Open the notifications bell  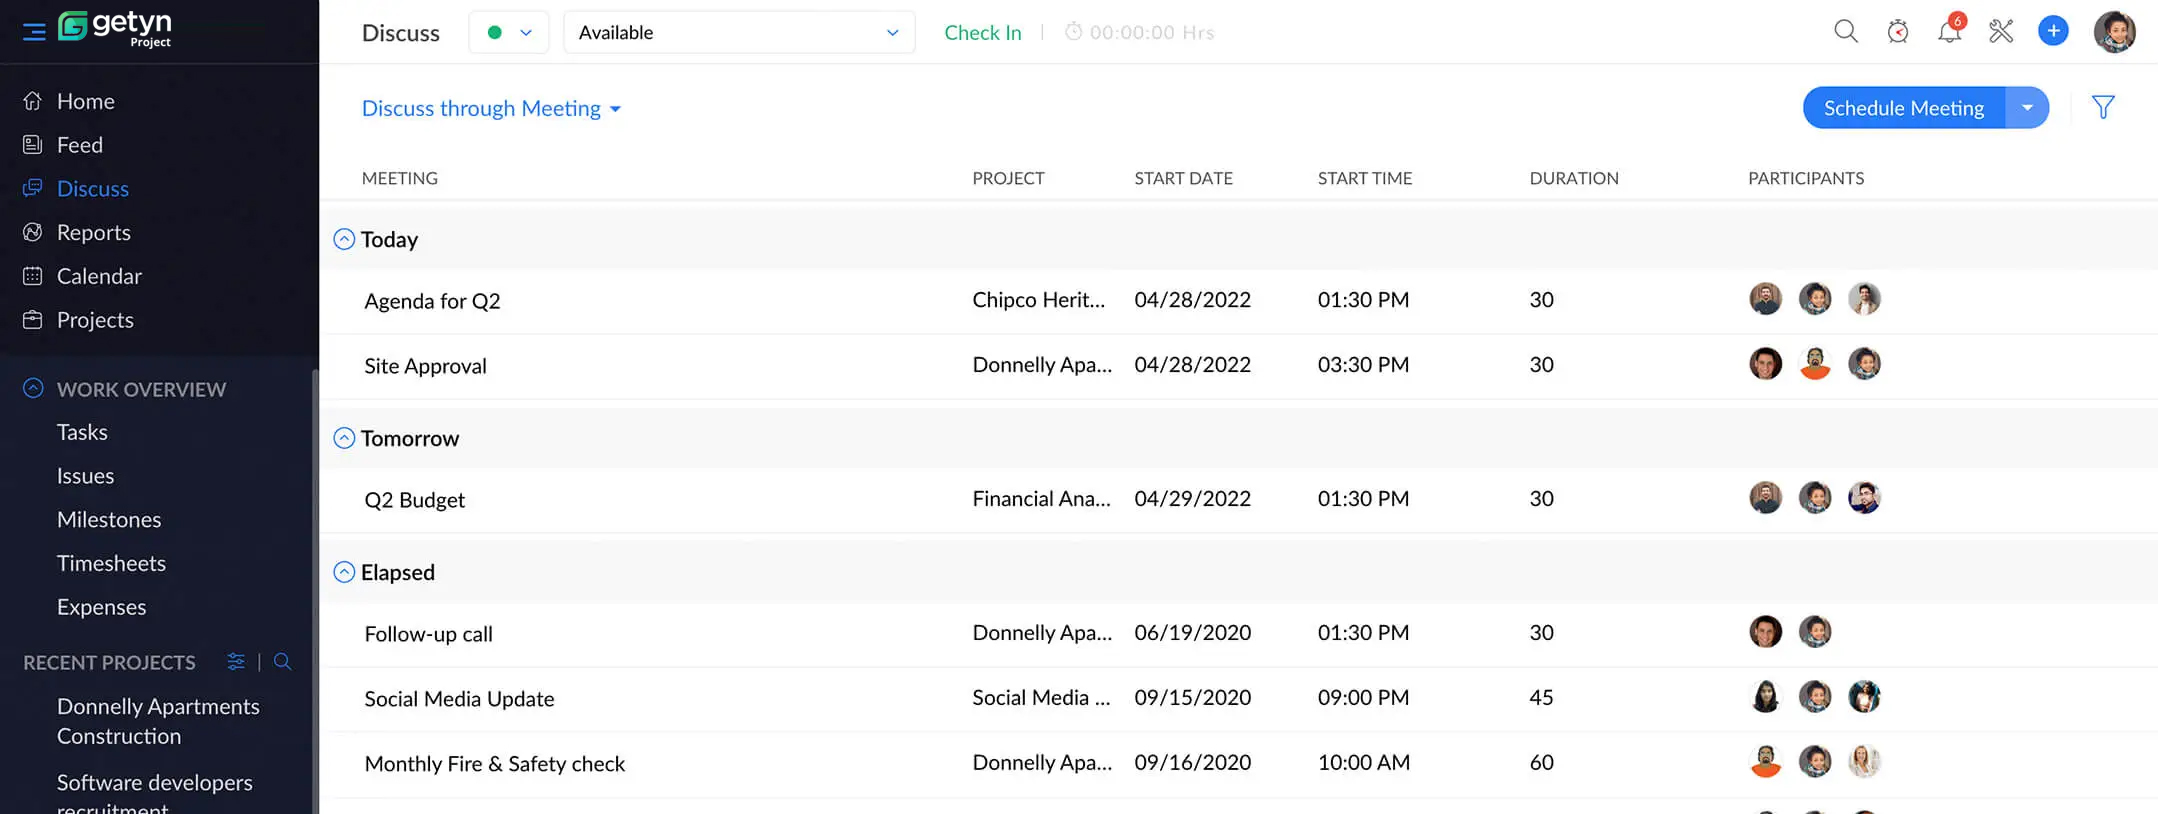click(x=1949, y=31)
